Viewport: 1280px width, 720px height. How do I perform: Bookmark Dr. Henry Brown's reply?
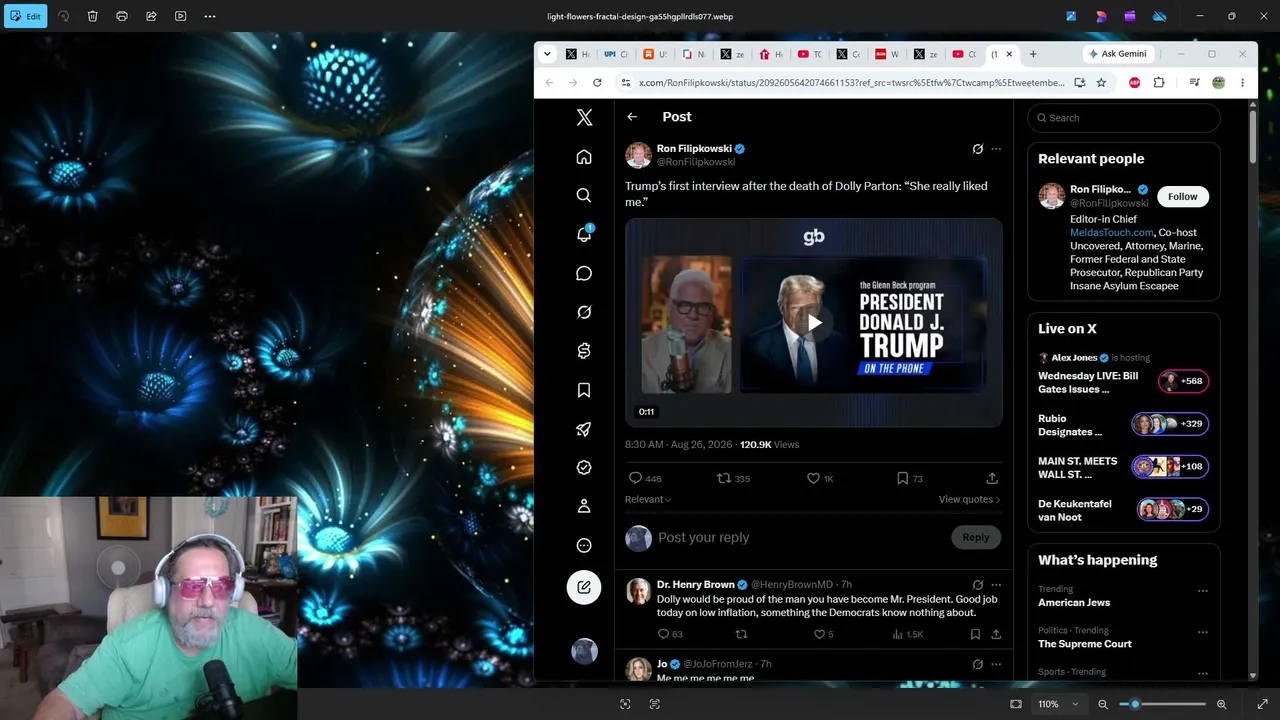click(975, 634)
